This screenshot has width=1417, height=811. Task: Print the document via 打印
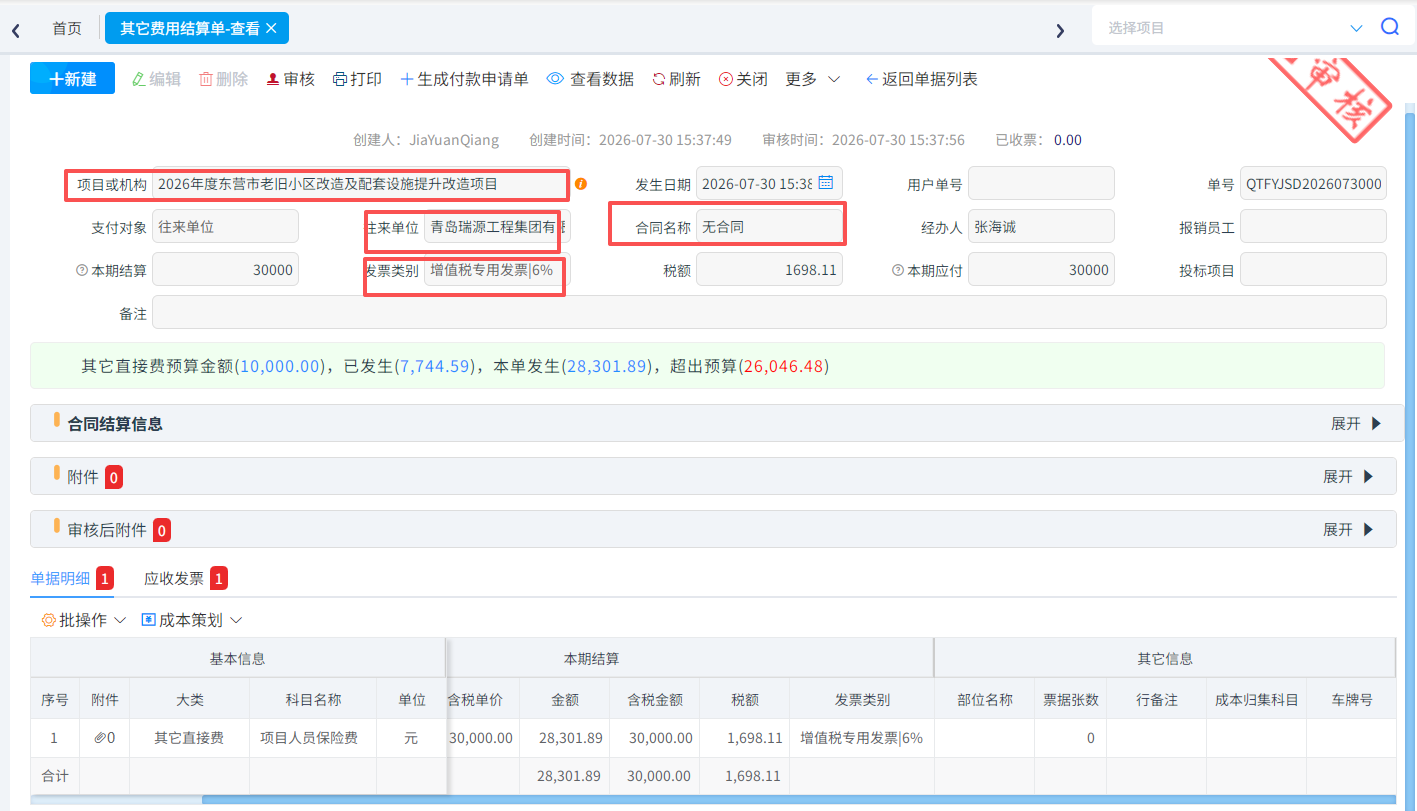(x=357, y=79)
